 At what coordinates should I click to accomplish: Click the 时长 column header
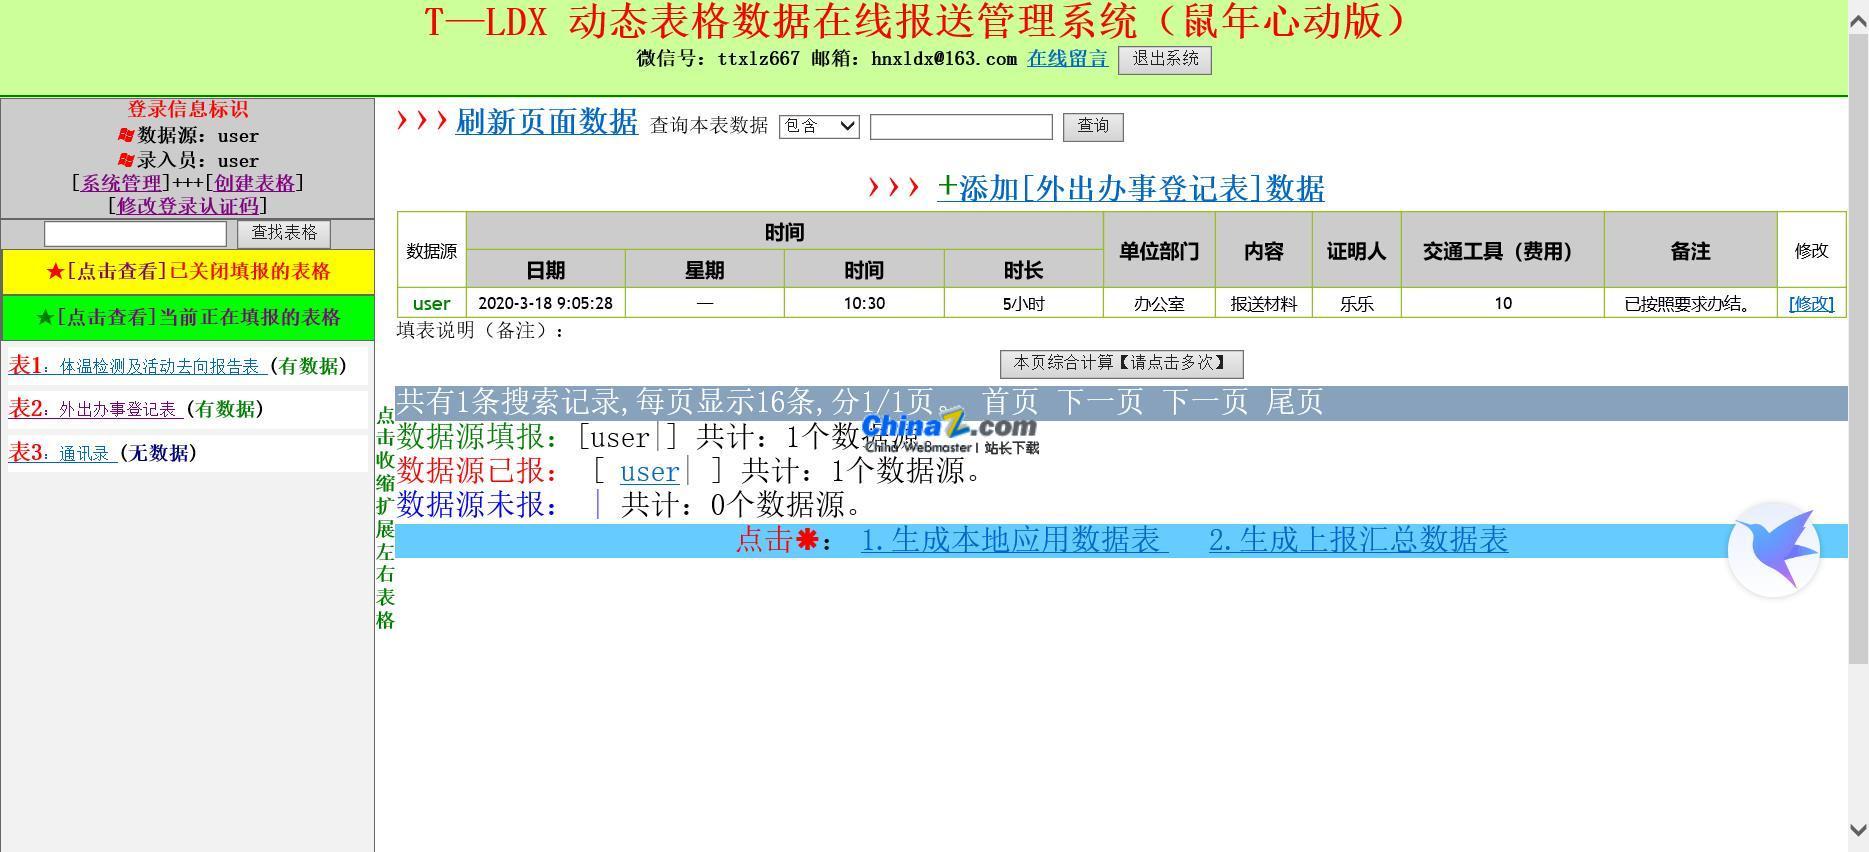(x=1024, y=270)
